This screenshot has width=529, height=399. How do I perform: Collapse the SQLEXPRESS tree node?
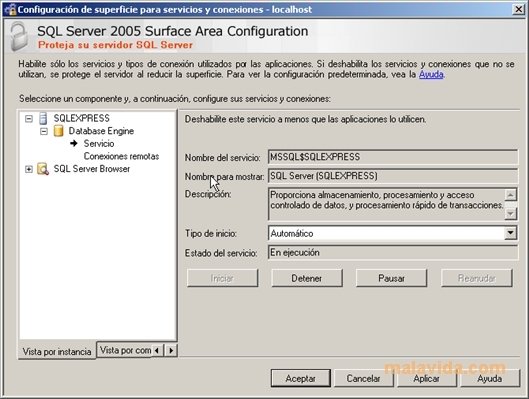[x=29, y=118]
